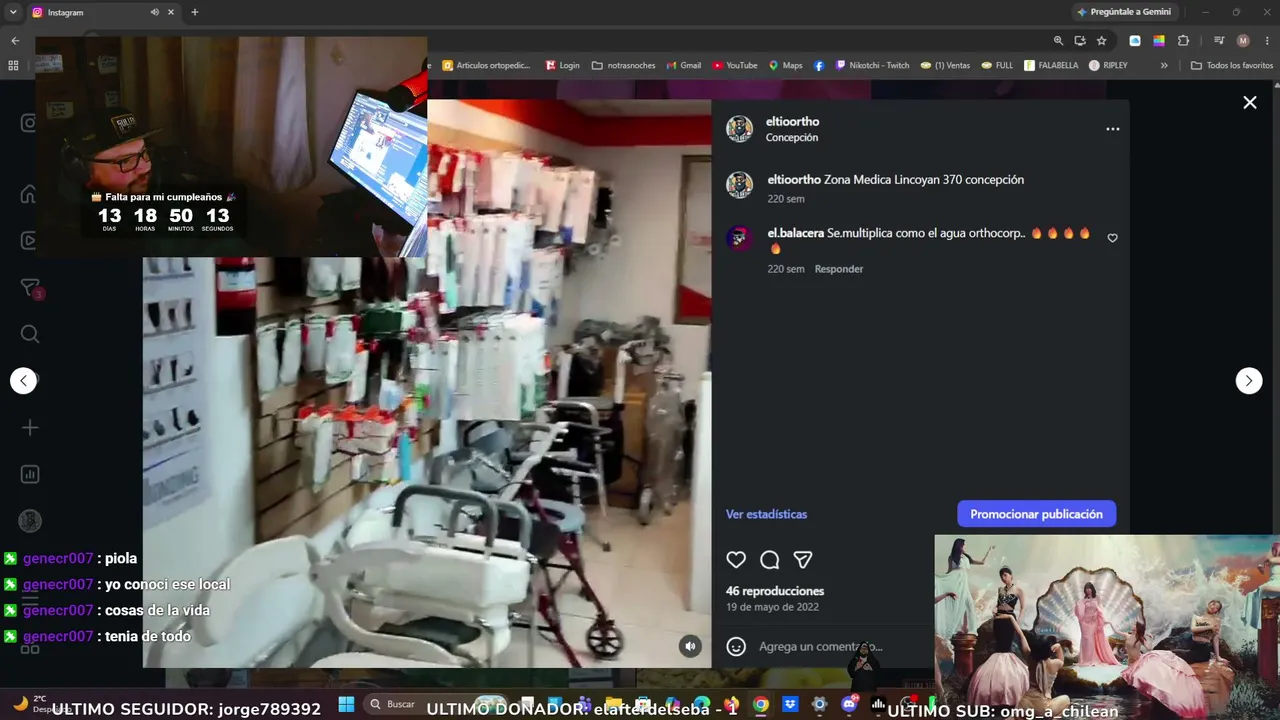Open the post's three-dot options menu
Viewport: 1280px width, 720px height.
point(1112,129)
